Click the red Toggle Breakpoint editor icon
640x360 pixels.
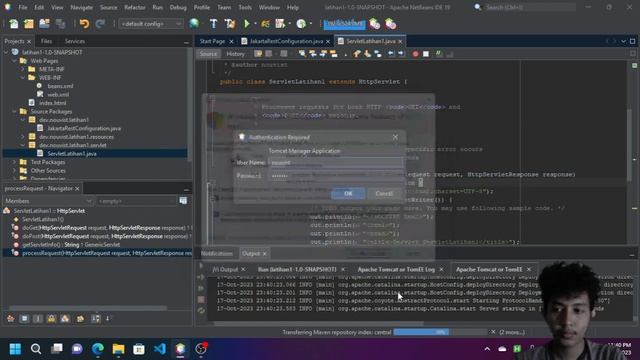coord(416,54)
